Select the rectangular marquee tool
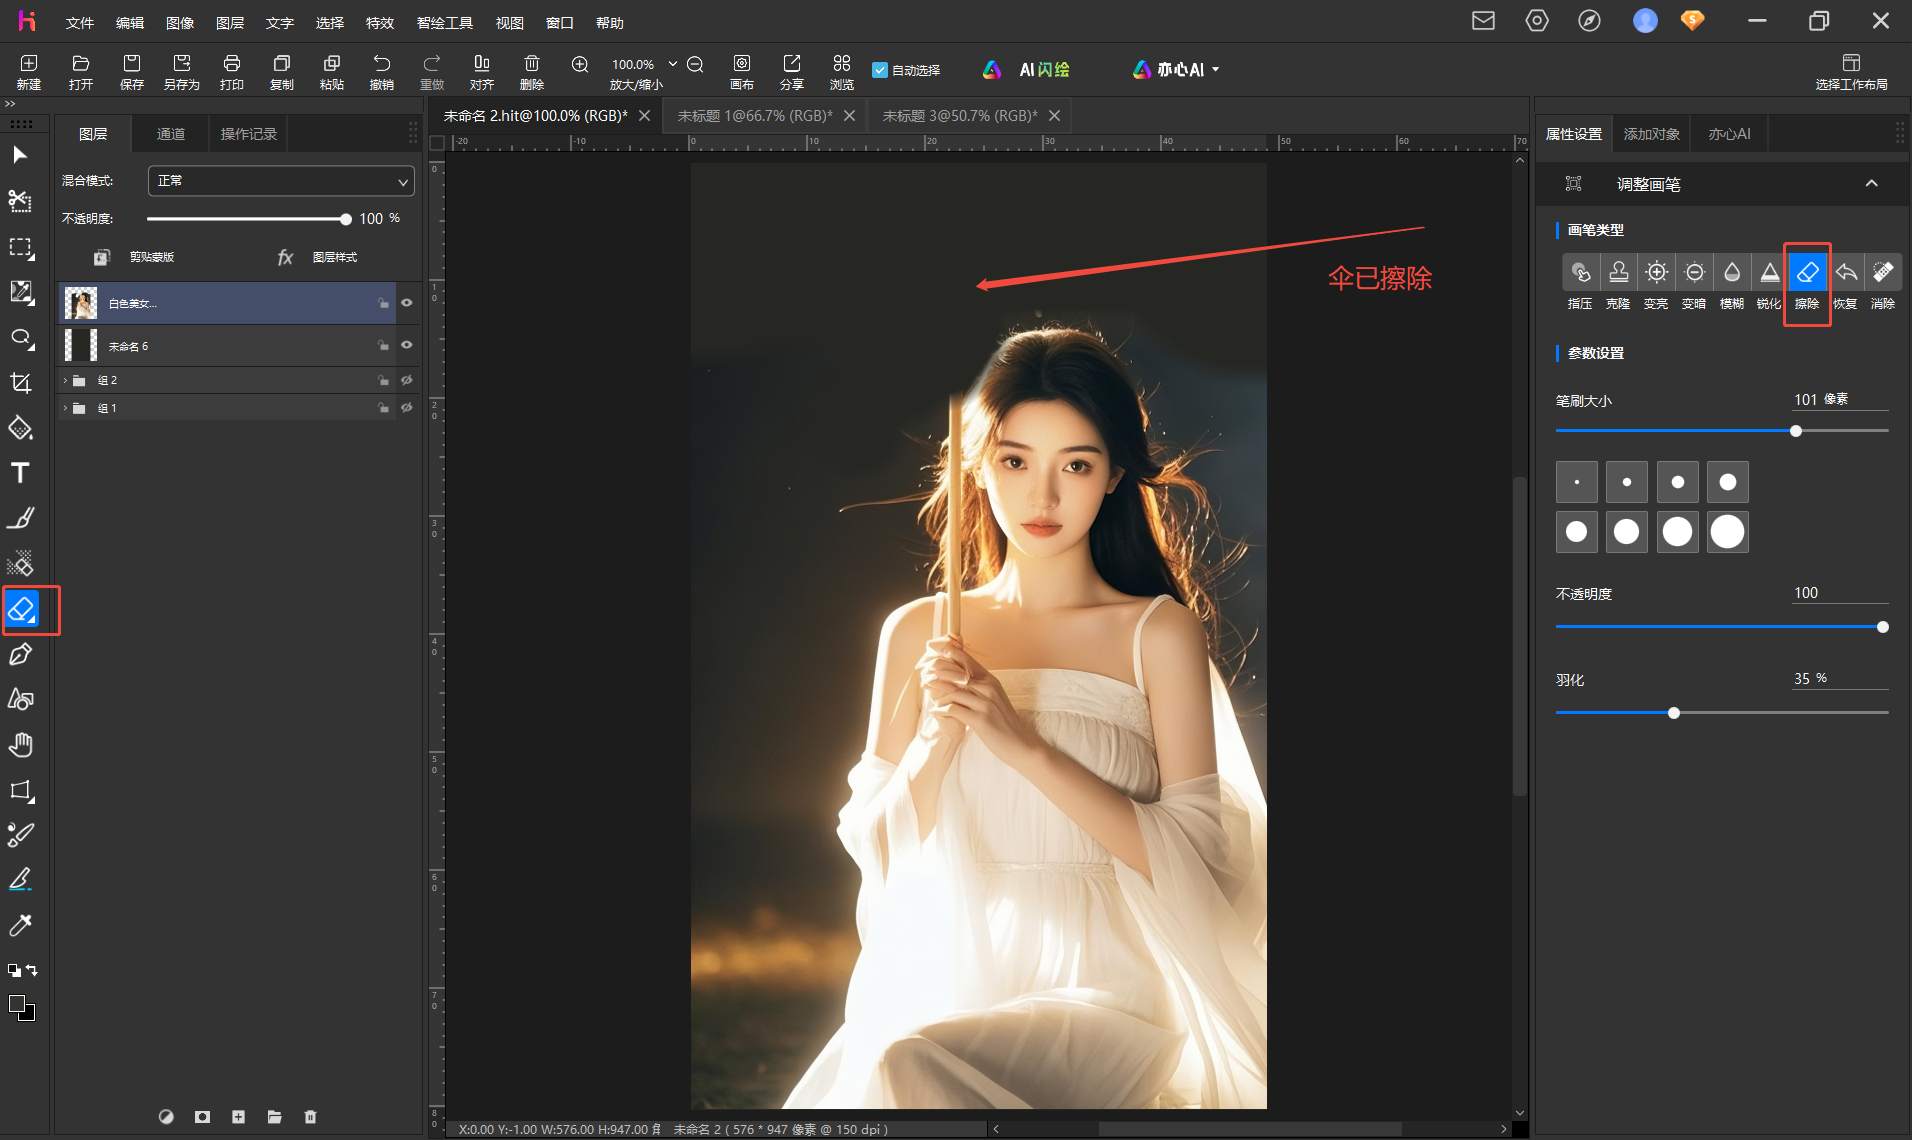 pyautogui.click(x=20, y=248)
